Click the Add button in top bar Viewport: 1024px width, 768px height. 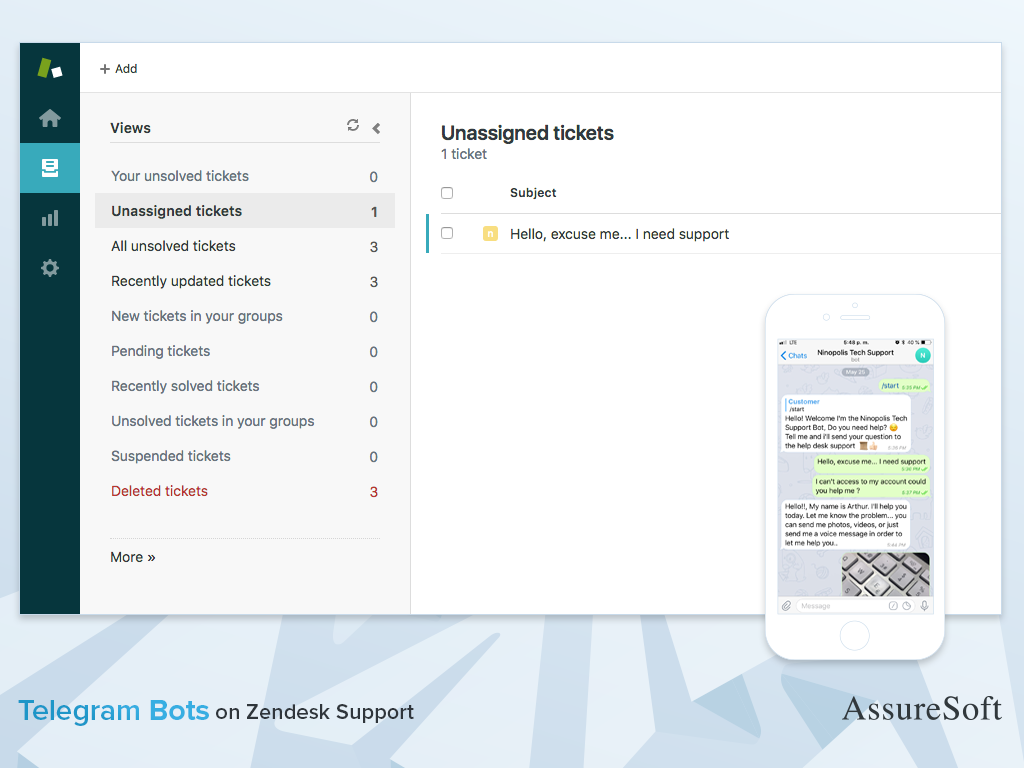[119, 69]
